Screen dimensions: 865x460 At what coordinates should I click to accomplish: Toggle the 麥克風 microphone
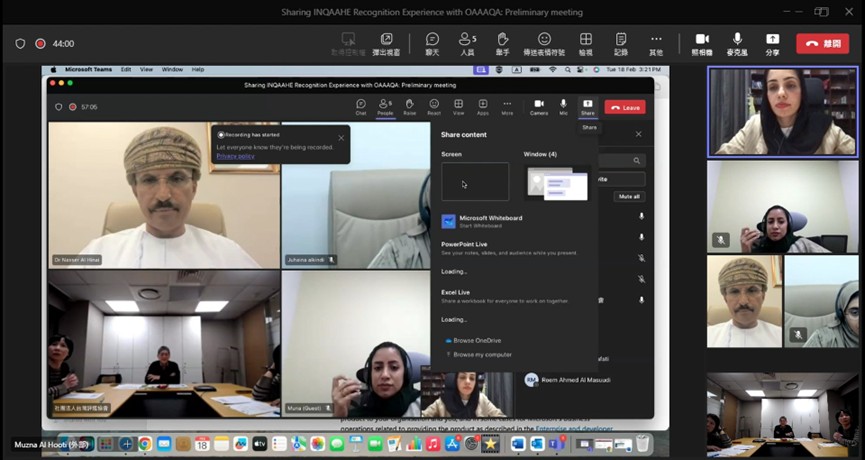737,44
